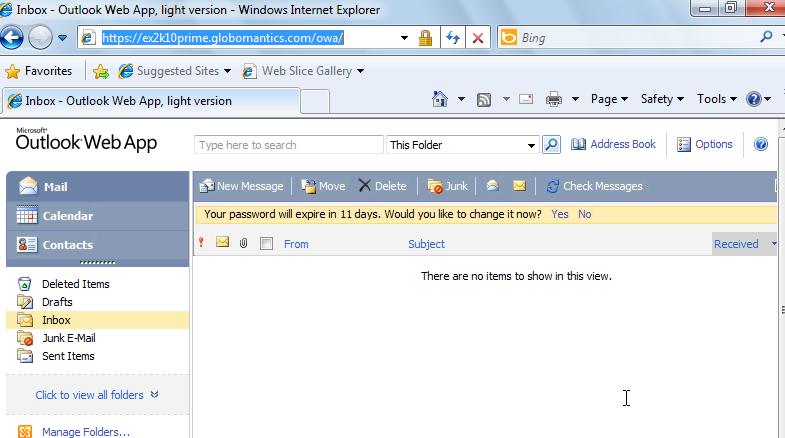Open the Page menu
The width and height of the screenshot is (785, 438).
[x=609, y=99]
